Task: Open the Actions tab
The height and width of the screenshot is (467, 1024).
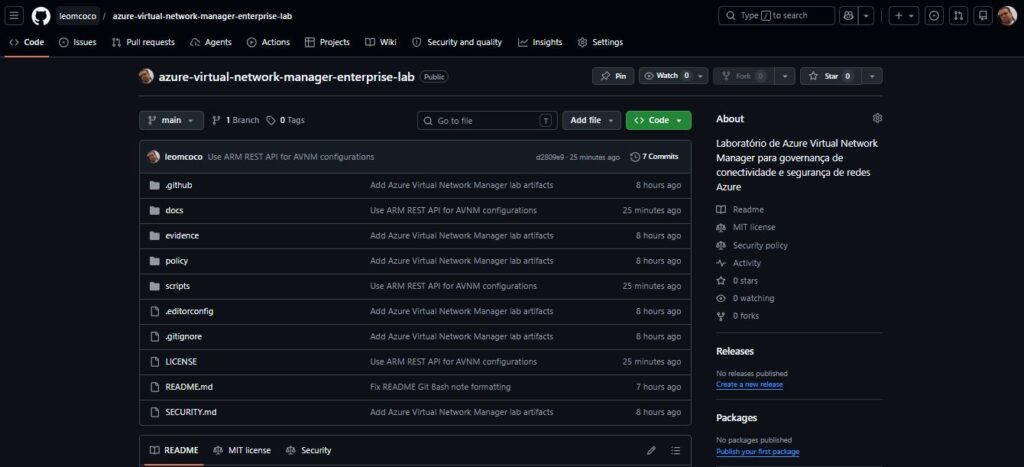Action: click(268, 42)
